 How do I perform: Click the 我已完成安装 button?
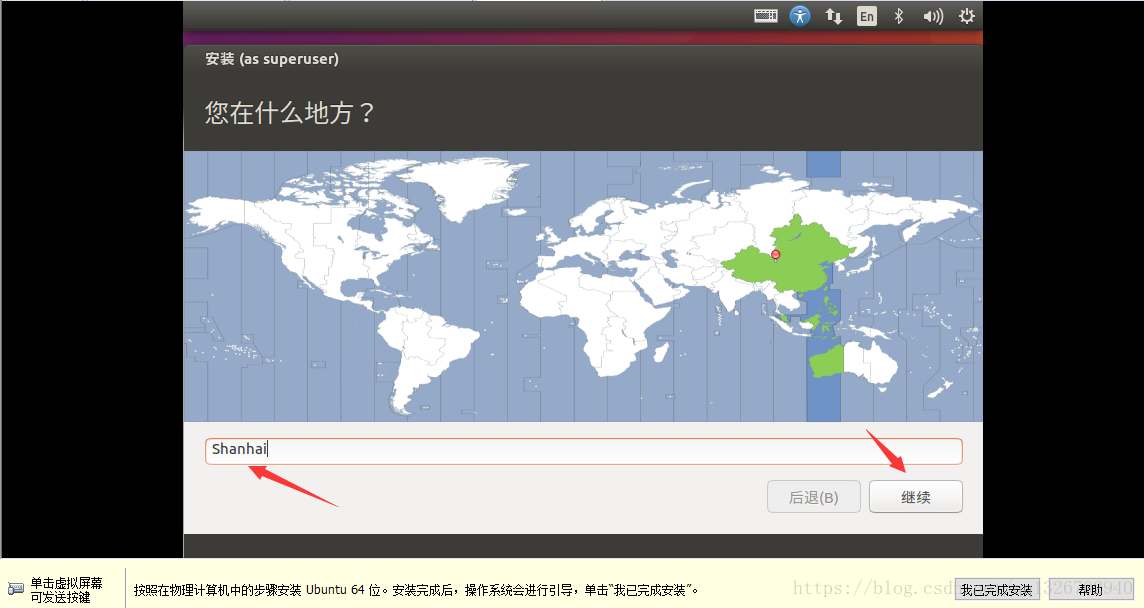(996, 590)
